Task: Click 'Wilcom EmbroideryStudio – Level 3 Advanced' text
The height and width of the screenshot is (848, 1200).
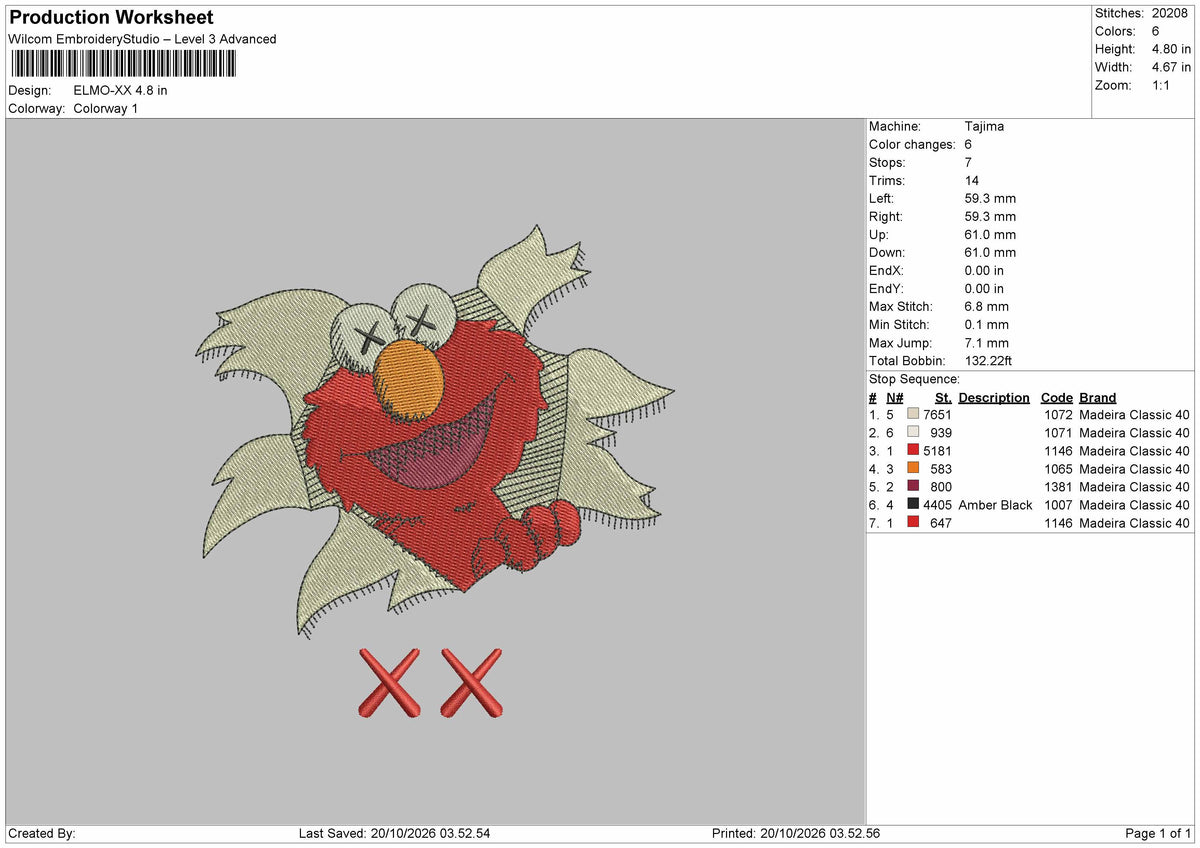Action: [142, 39]
